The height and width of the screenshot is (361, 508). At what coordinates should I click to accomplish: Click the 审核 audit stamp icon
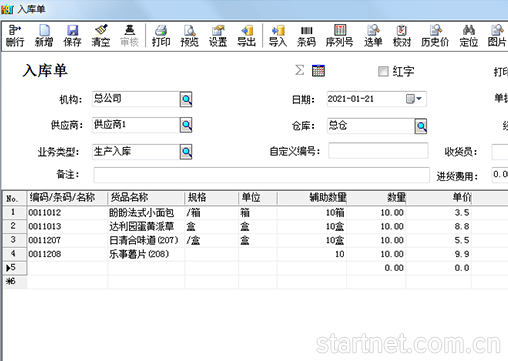129,36
